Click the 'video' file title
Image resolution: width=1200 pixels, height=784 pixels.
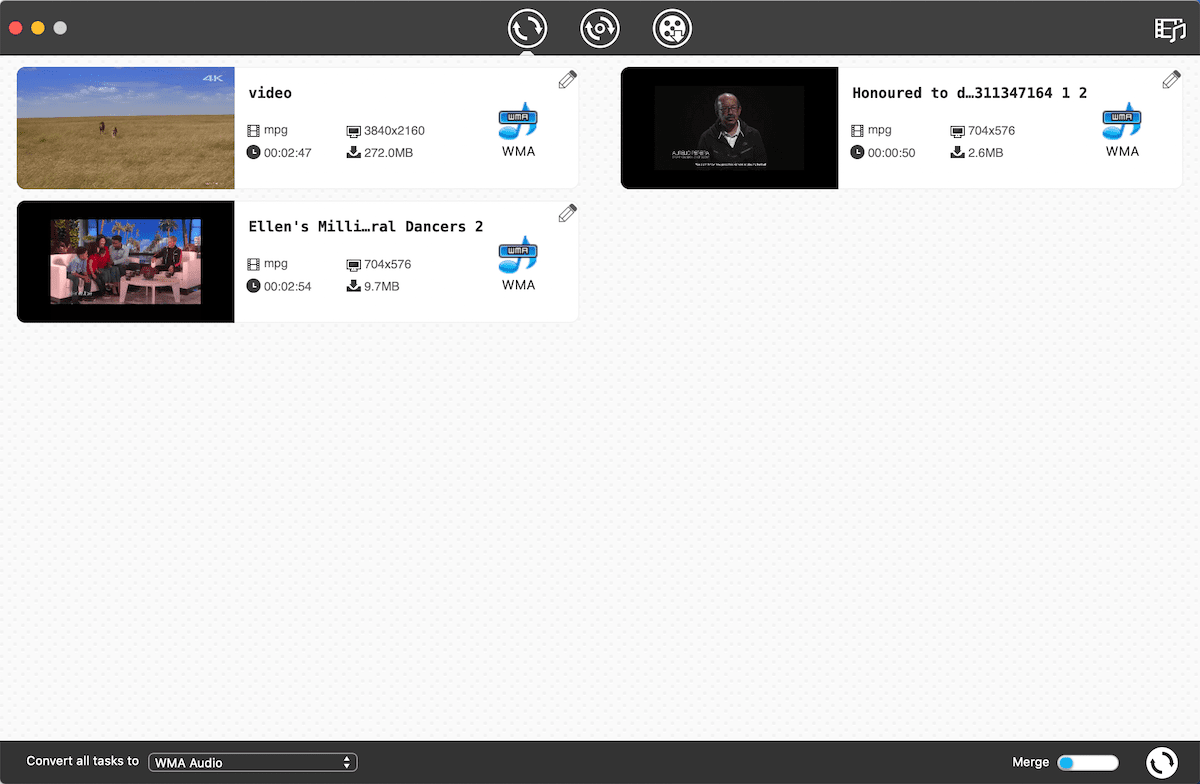270,93
